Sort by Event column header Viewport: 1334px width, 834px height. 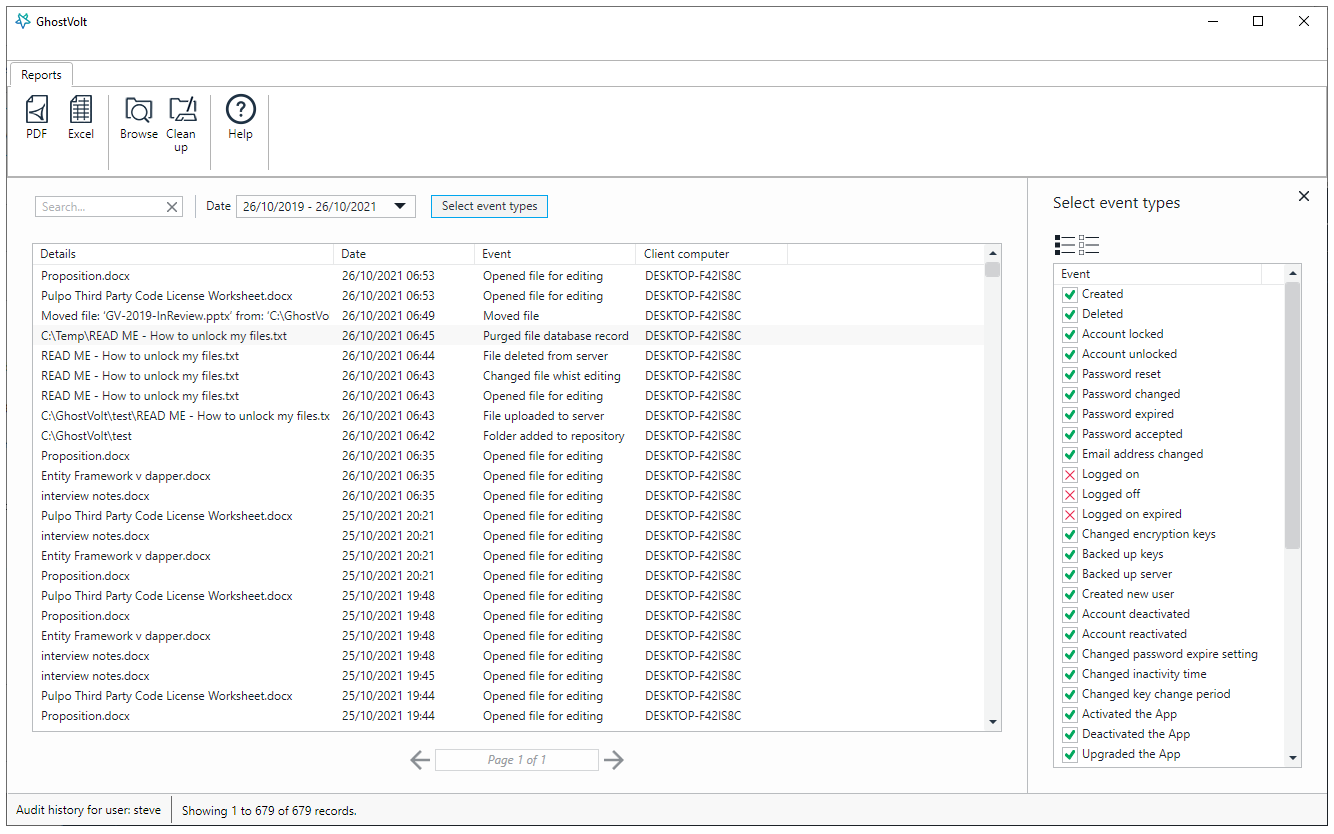pos(555,254)
